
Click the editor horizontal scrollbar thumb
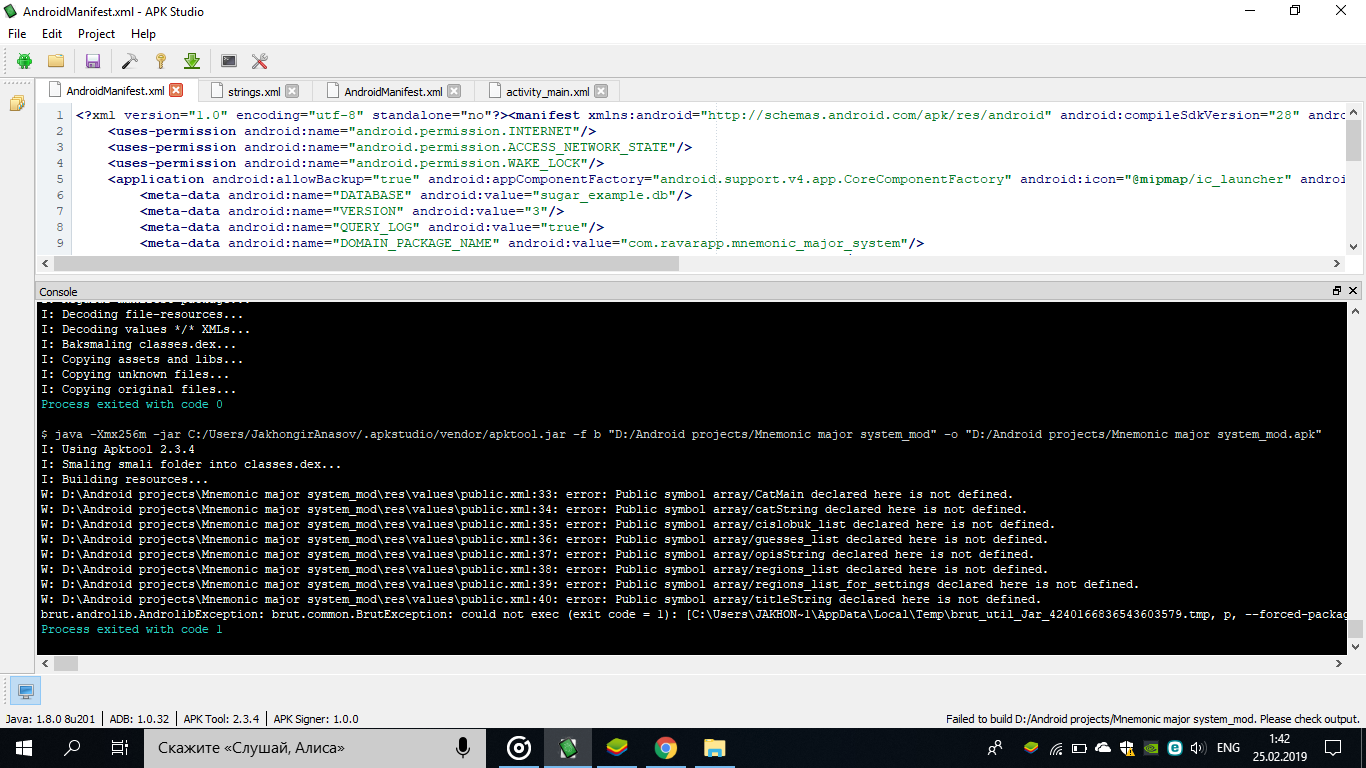point(366,264)
